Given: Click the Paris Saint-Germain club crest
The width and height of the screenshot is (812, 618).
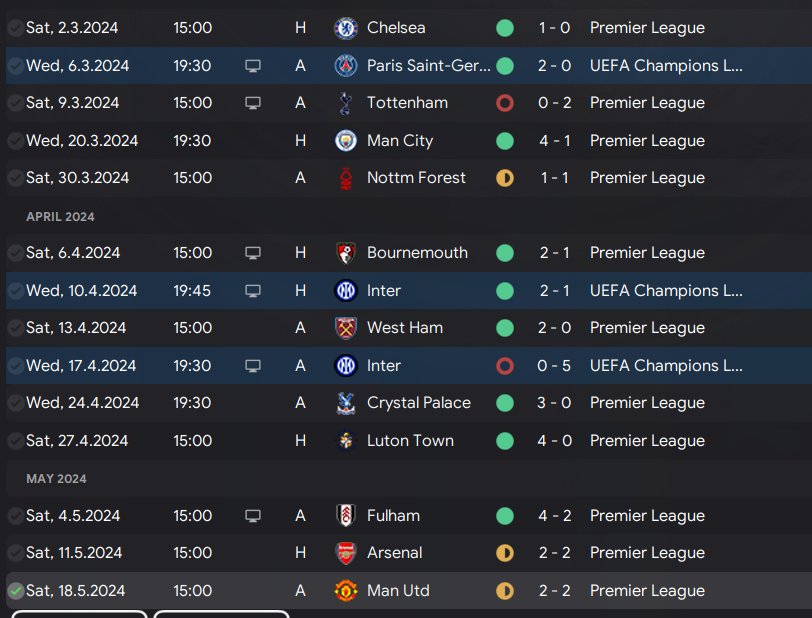Looking at the screenshot, I should [346, 66].
